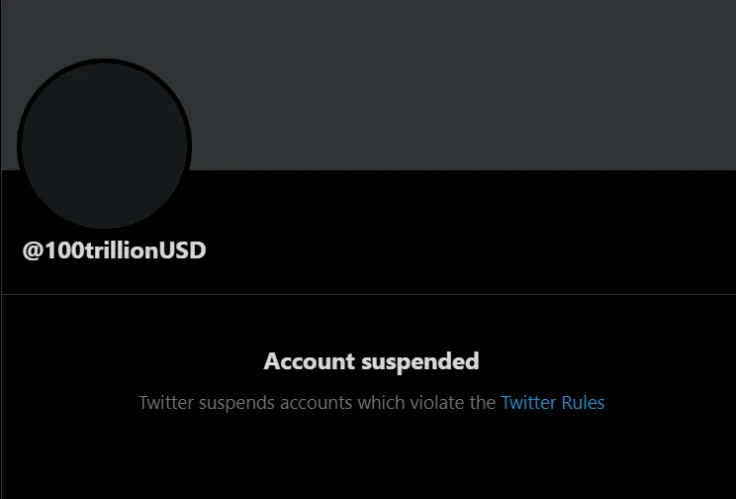
Task: Click the 'Twitter suspends accounts which violate' text
Action: tap(317, 403)
